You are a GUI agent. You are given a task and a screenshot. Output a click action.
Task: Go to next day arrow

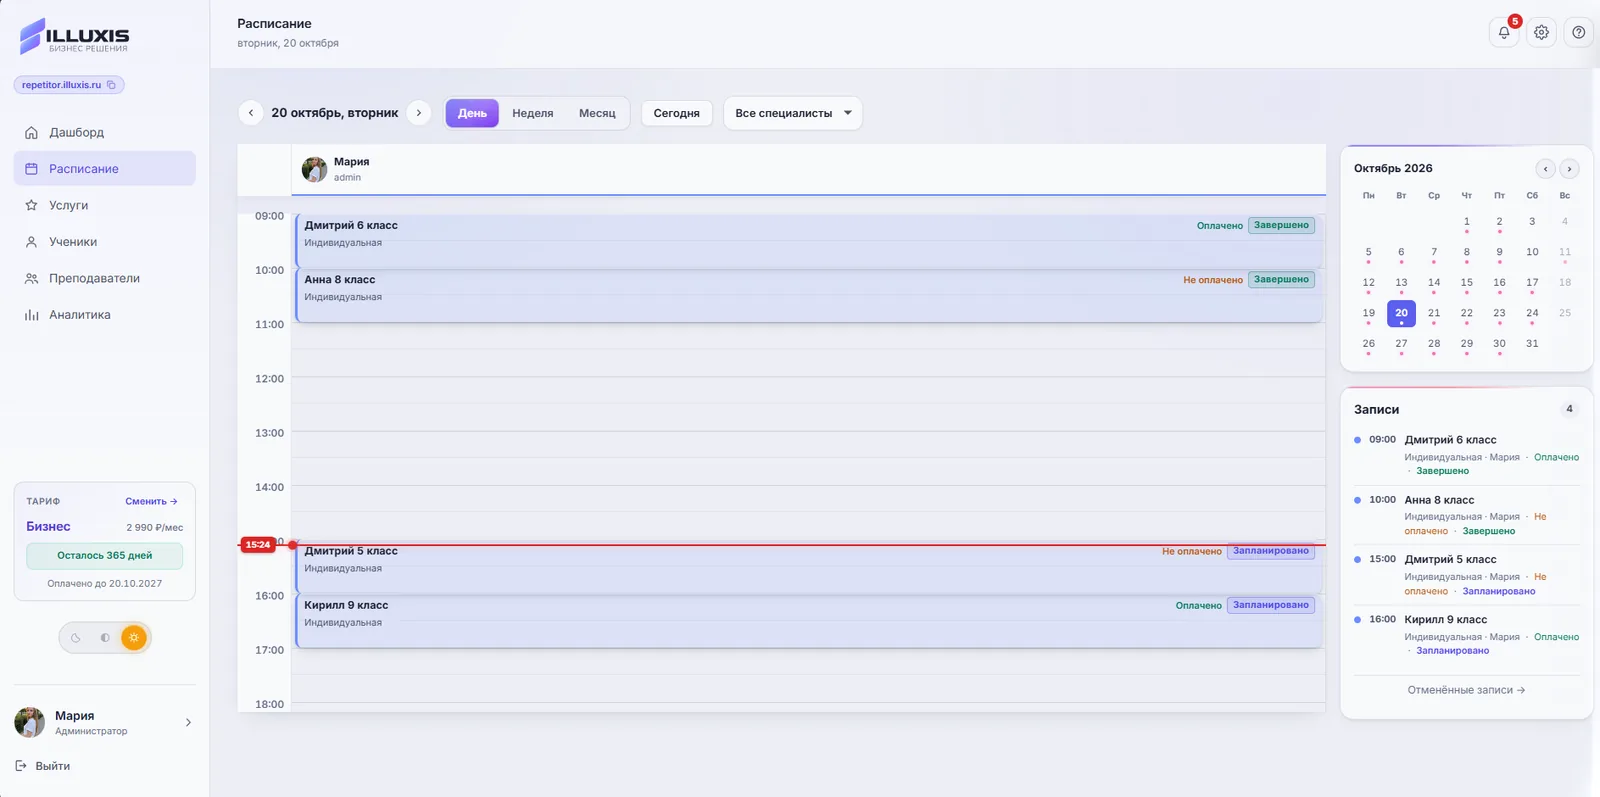pos(419,113)
